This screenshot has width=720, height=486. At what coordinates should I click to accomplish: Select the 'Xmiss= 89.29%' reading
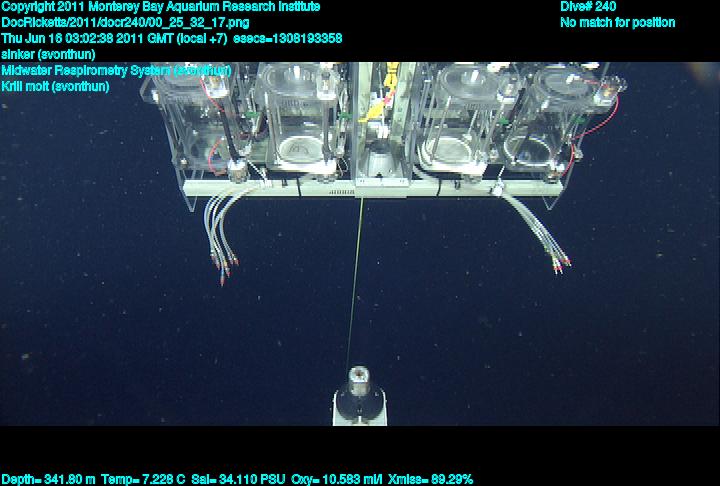click(x=430, y=480)
